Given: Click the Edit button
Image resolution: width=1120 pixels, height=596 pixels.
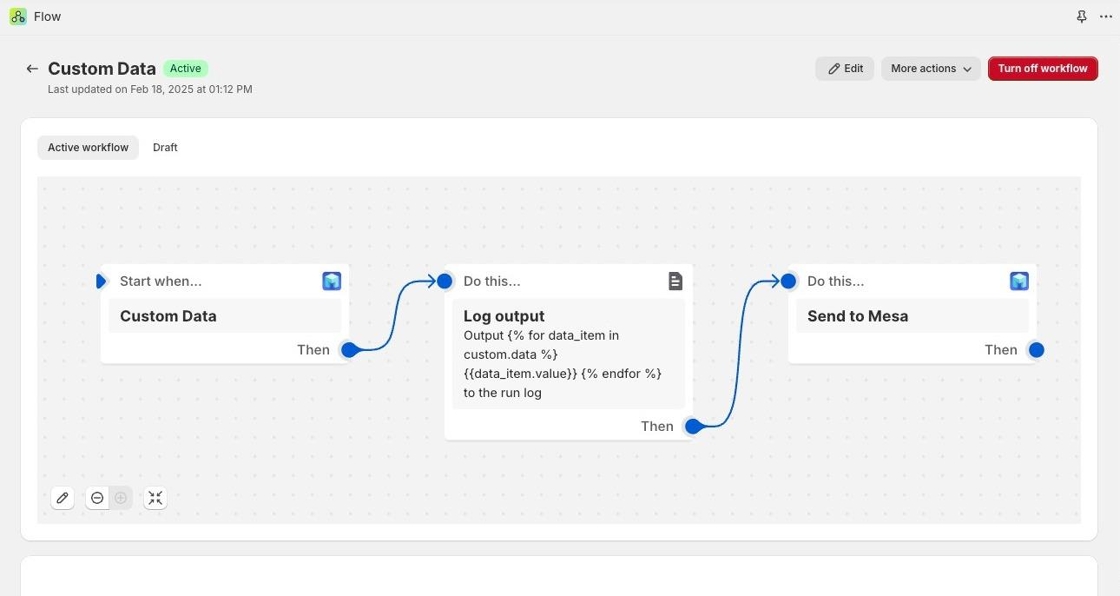Looking at the screenshot, I should [844, 69].
